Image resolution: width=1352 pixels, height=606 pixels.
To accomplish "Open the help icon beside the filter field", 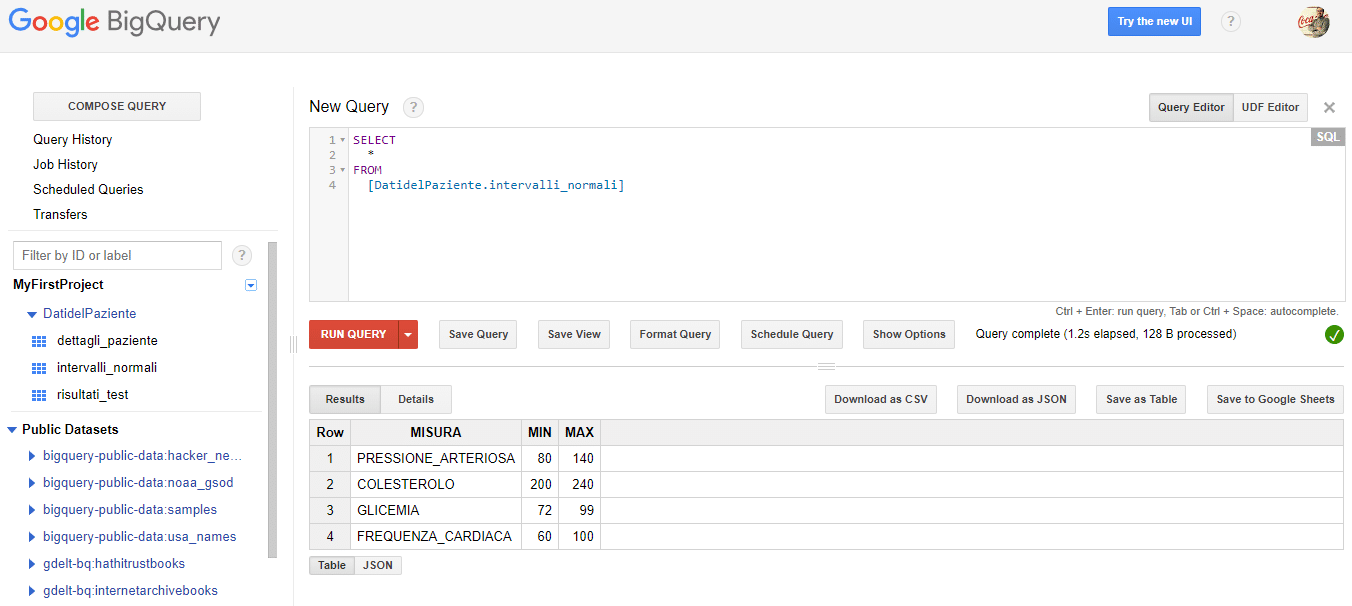I will [x=242, y=255].
